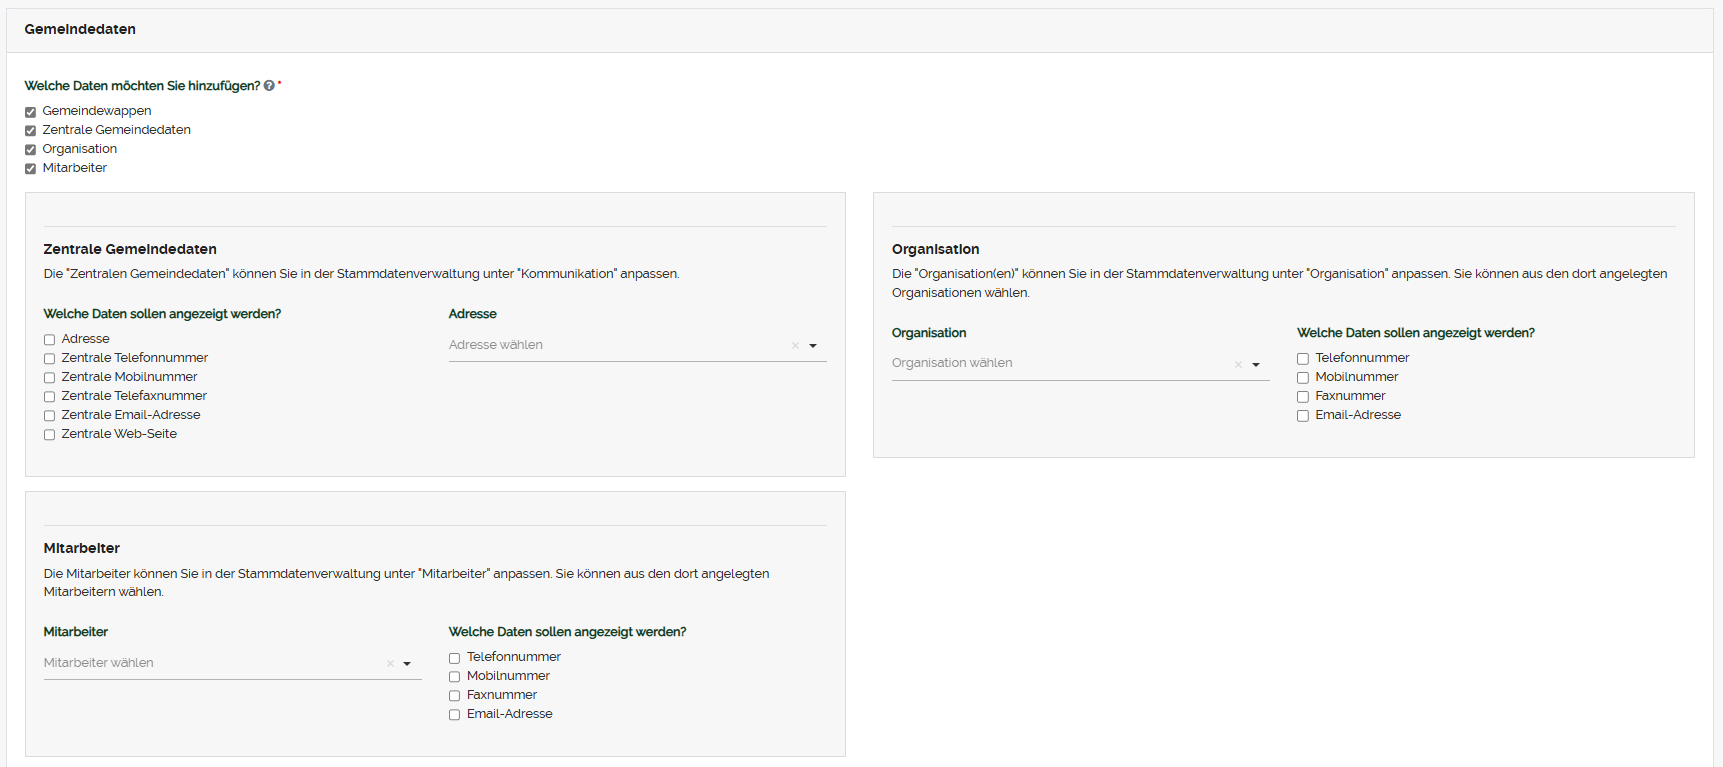1723x767 pixels.
Task: Click the help question mark icon
Action: pos(269,86)
